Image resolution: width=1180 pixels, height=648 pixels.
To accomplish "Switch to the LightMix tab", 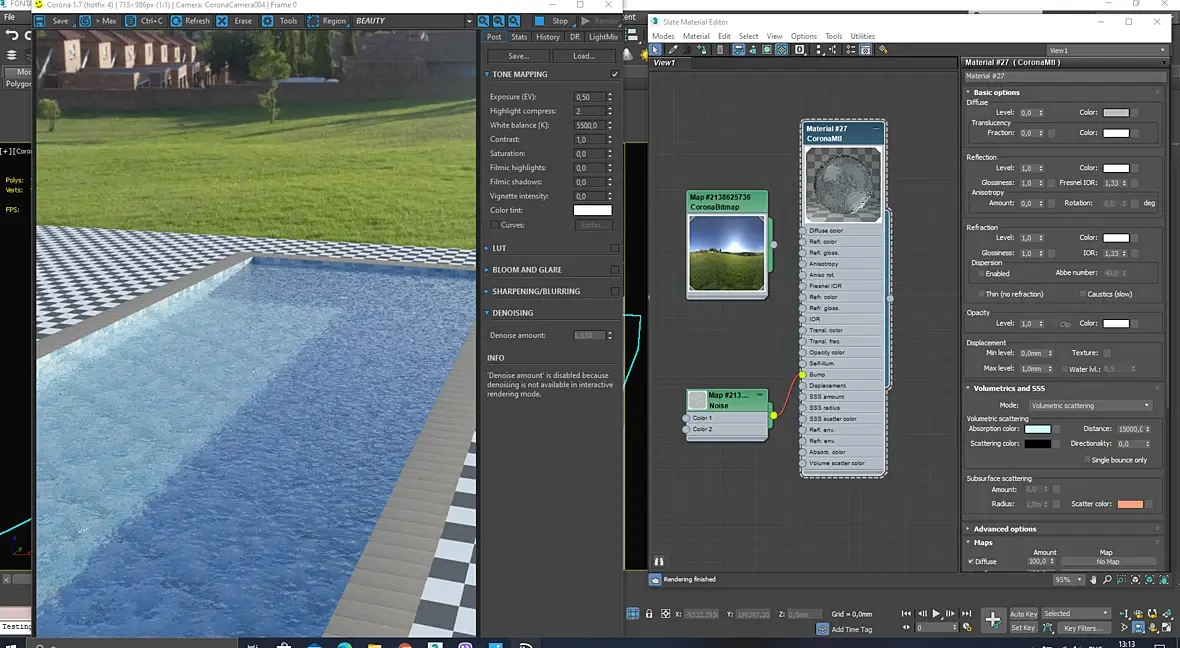I will coord(603,37).
